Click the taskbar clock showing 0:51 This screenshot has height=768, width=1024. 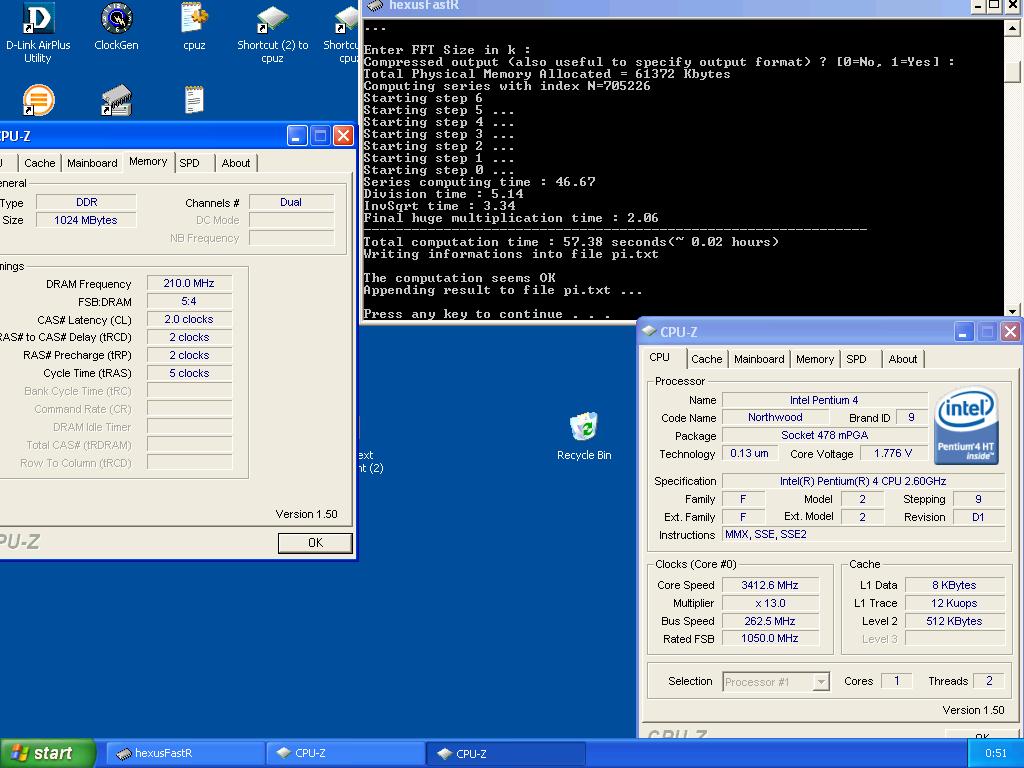click(995, 753)
